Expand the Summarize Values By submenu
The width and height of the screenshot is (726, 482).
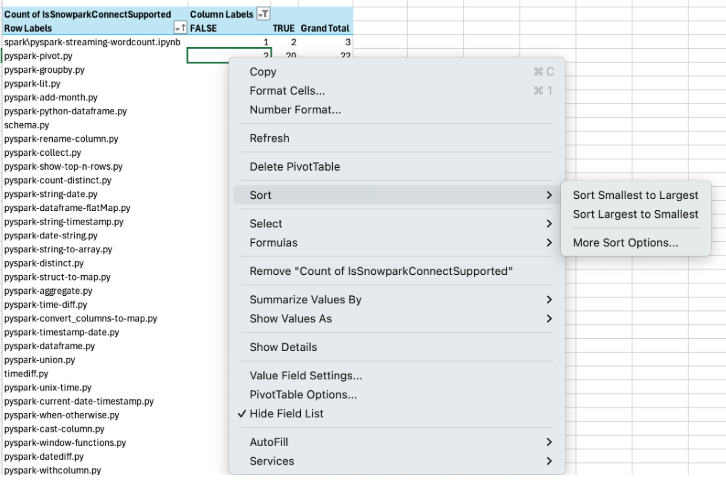click(x=305, y=299)
